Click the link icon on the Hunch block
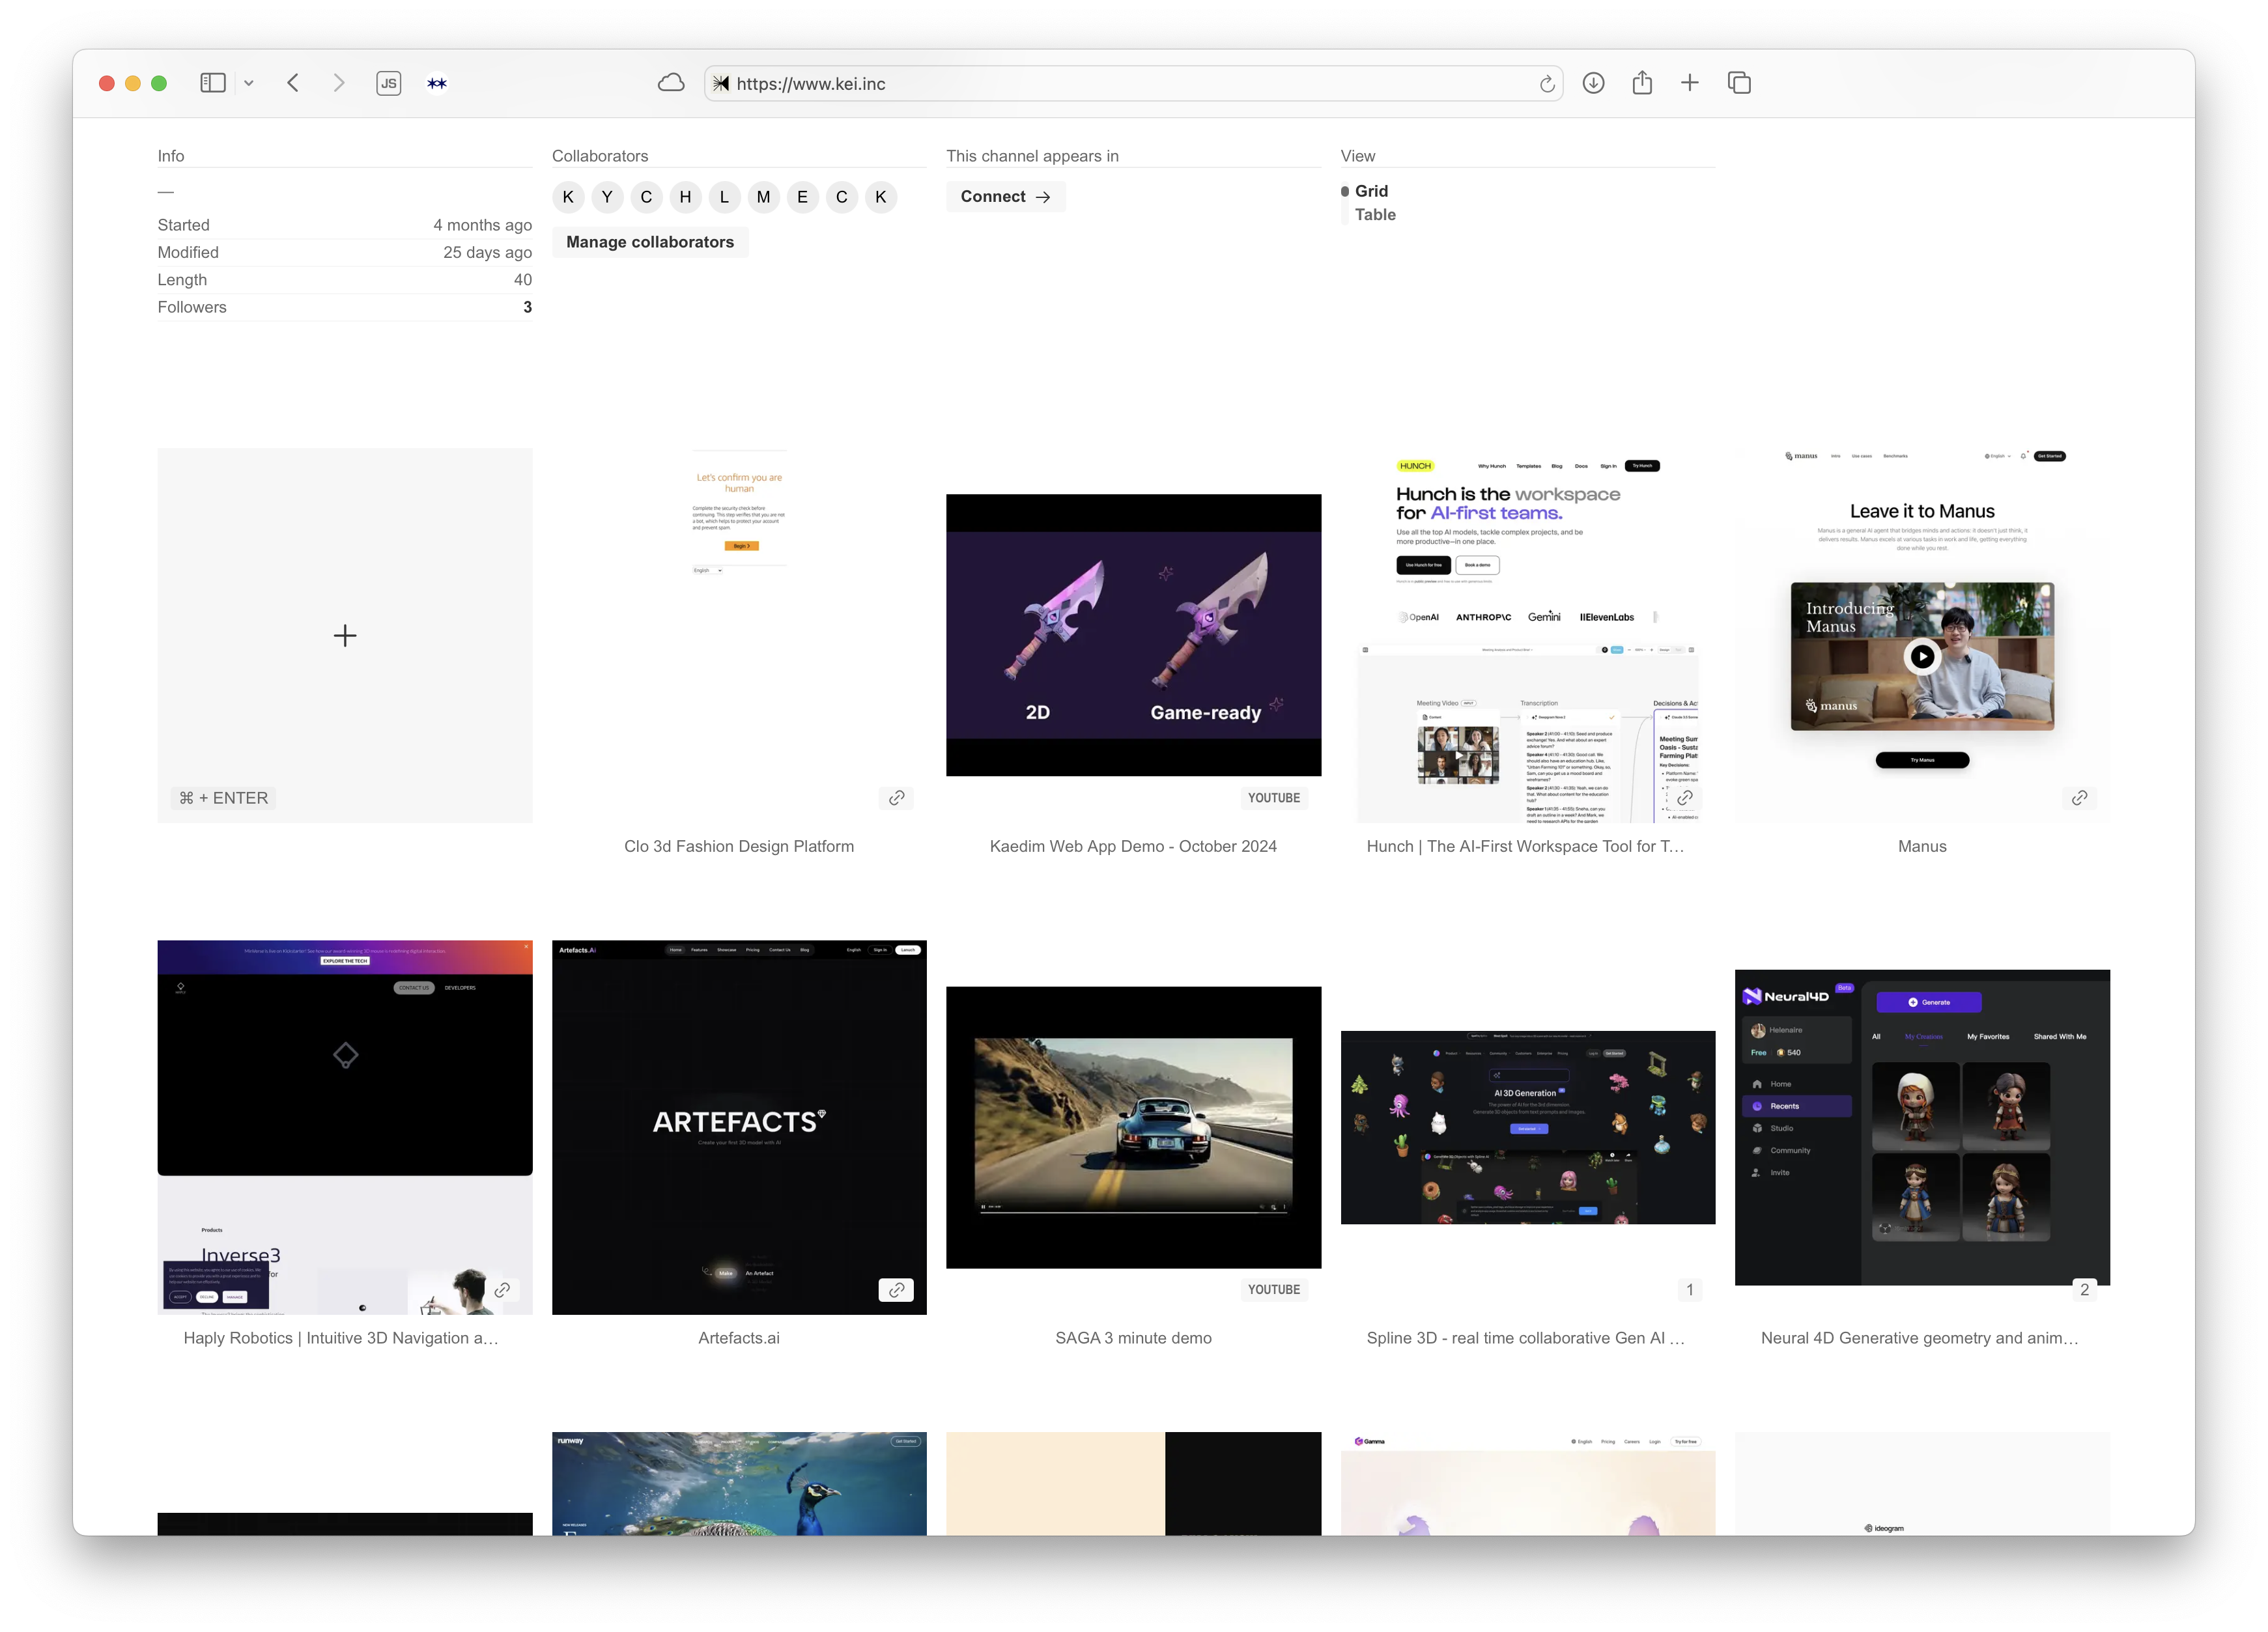The width and height of the screenshot is (2268, 1632). pos(1685,798)
